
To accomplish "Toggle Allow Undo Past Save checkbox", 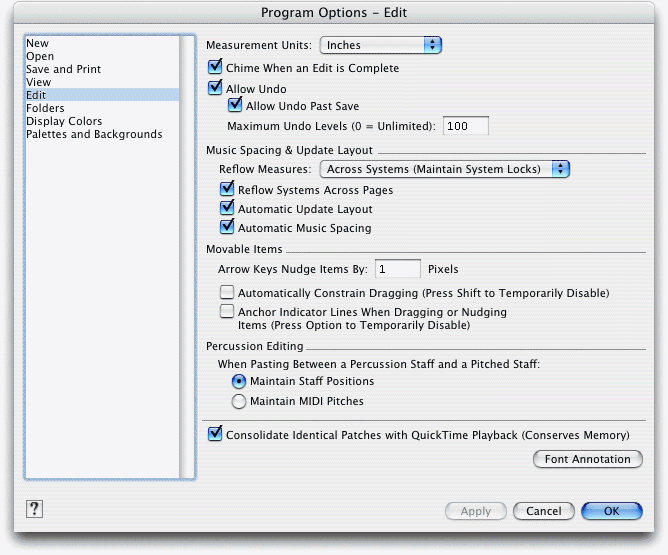I will tap(235, 105).
